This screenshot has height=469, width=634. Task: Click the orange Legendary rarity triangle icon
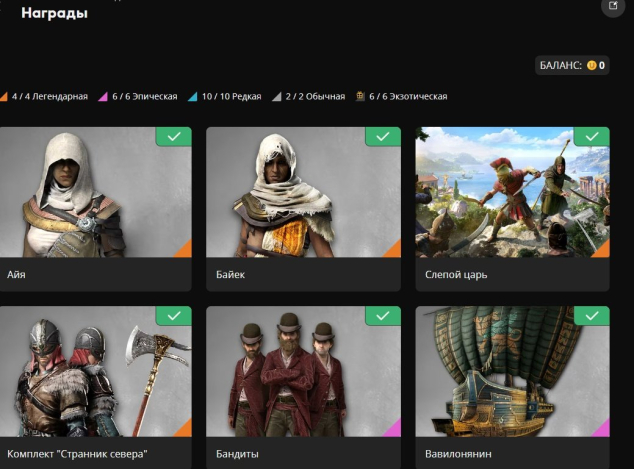[x=3, y=97]
